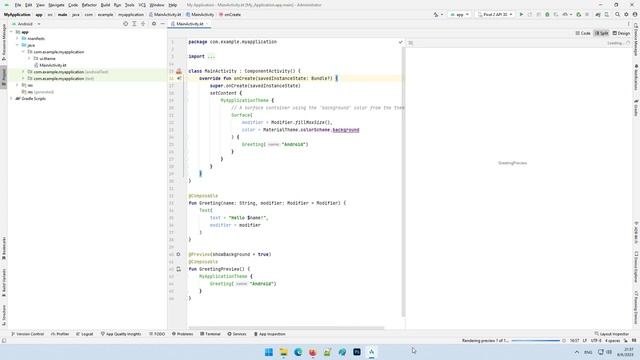
Task: Switch editor to Design view mode
Action: pos(621,33)
